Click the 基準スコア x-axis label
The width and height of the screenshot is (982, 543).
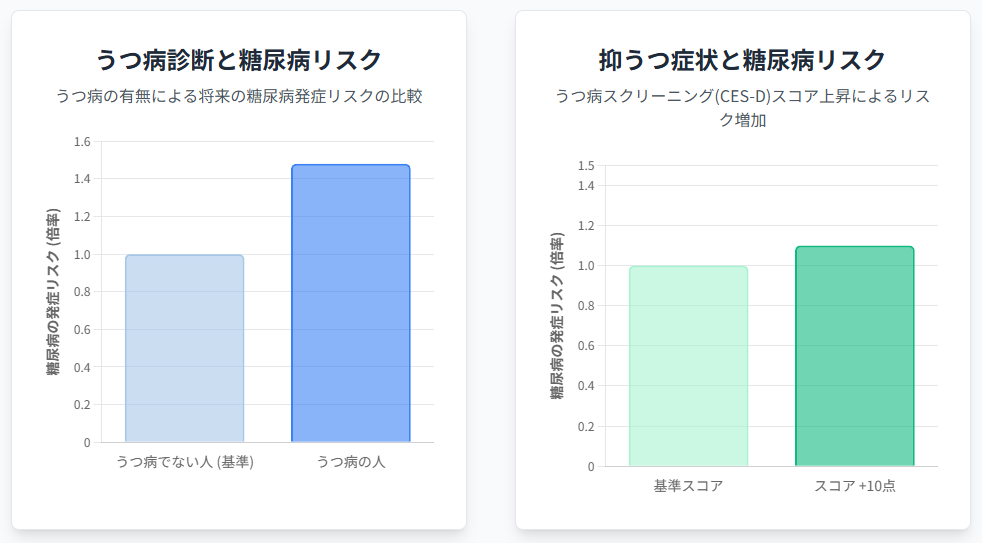point(688,486)
